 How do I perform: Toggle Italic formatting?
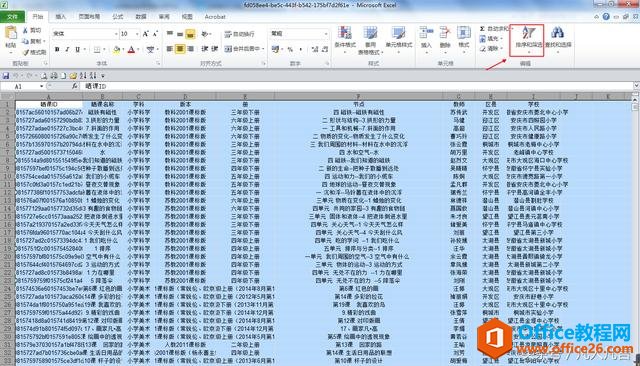pyautogui.click(x=67, y=49)
